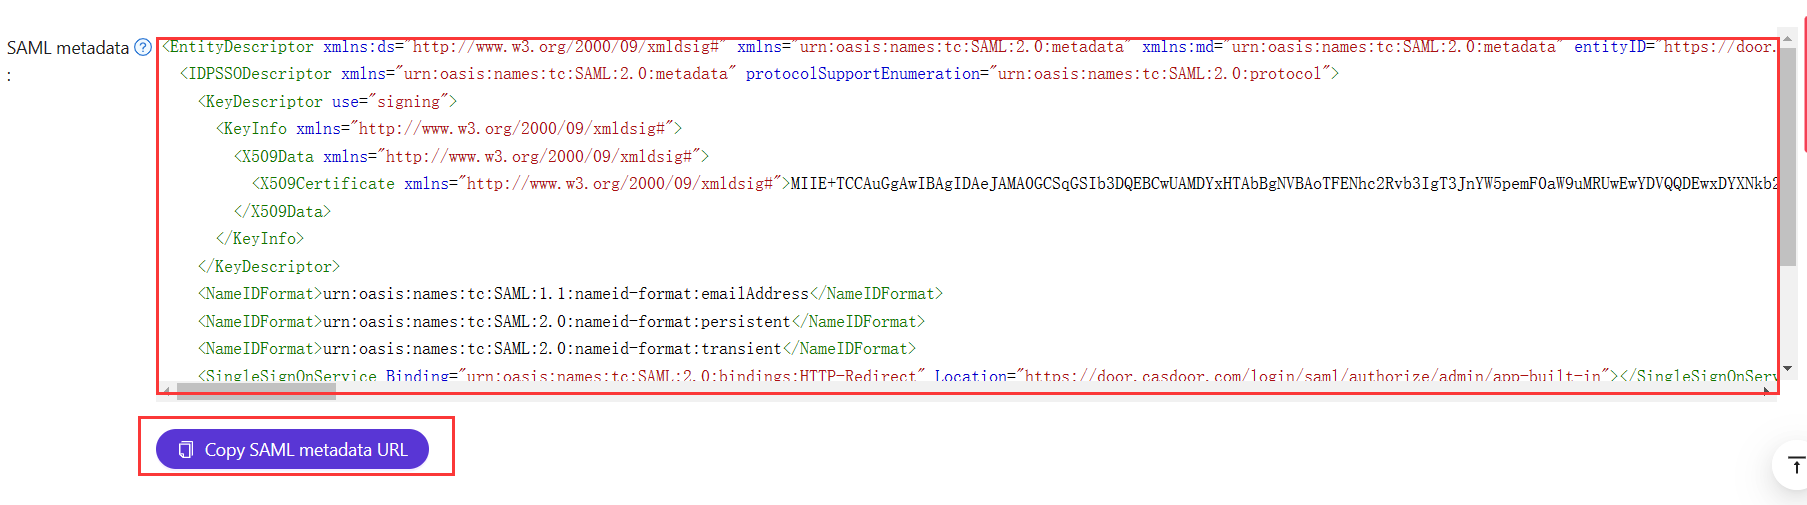Click the horizontal scrollbar thumb in metadata box
1807x505 pixels.
[256, 390]
